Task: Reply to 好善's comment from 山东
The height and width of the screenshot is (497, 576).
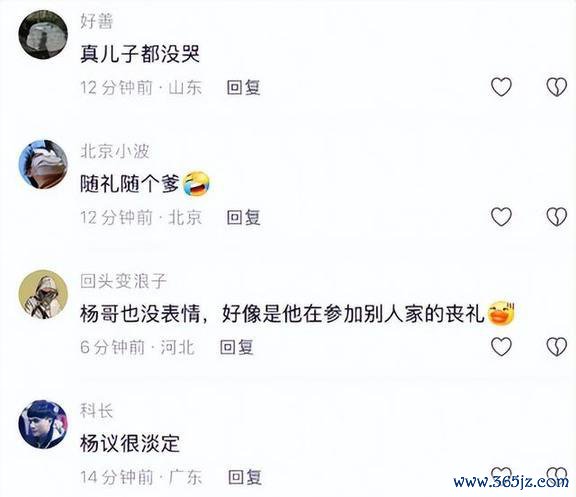Action: tap(244, 88)
